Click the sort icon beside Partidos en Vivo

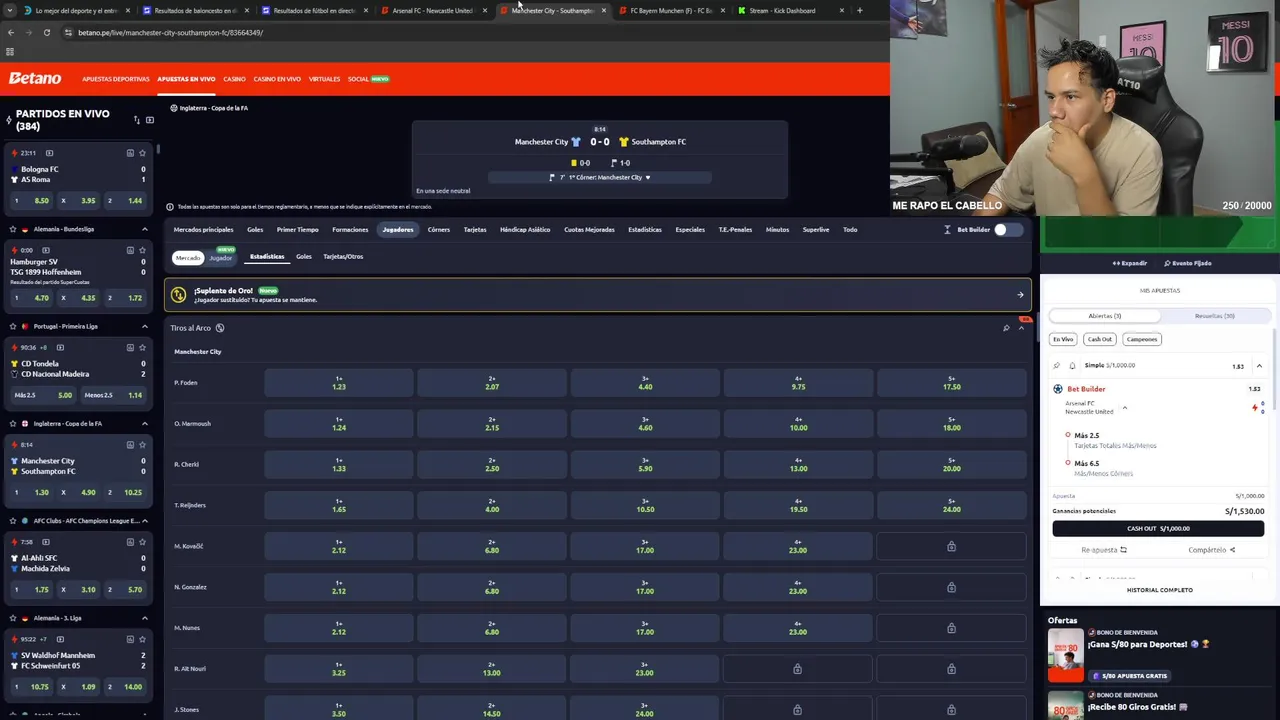tap(137, 120)
